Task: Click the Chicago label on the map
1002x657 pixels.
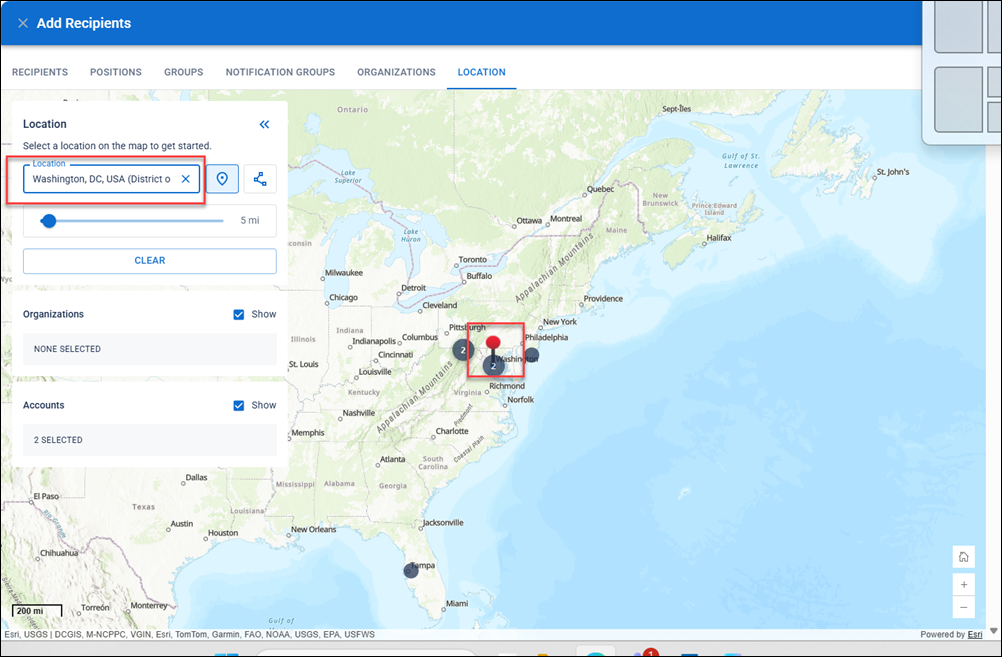Action: coord(343,297)
